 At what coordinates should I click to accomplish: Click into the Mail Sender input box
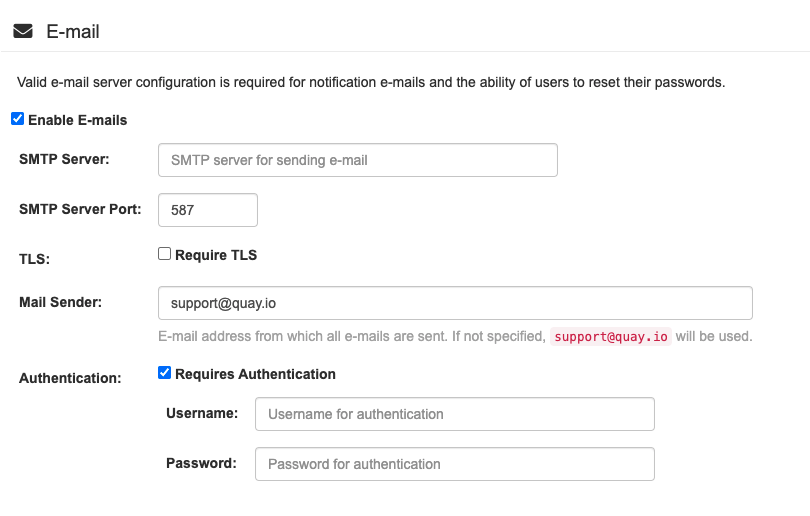point(455,303)
